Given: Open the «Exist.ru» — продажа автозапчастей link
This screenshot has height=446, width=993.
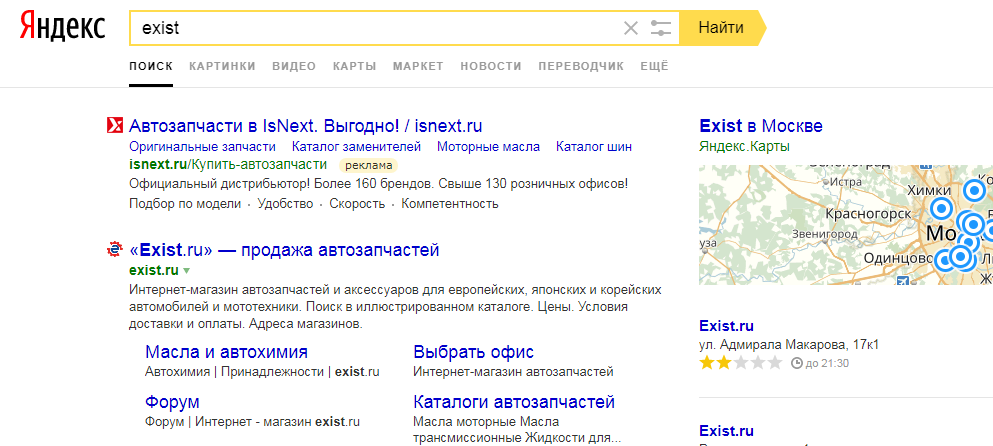Looking at the screenshot, I should (284, 250).
